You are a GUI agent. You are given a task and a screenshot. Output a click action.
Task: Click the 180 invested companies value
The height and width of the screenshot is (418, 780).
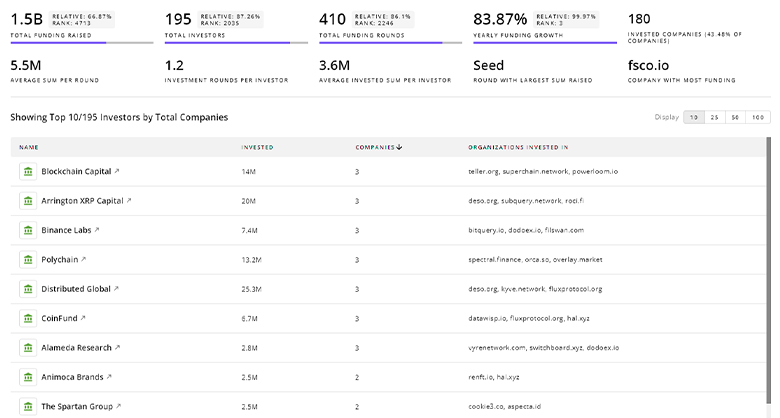639,19
